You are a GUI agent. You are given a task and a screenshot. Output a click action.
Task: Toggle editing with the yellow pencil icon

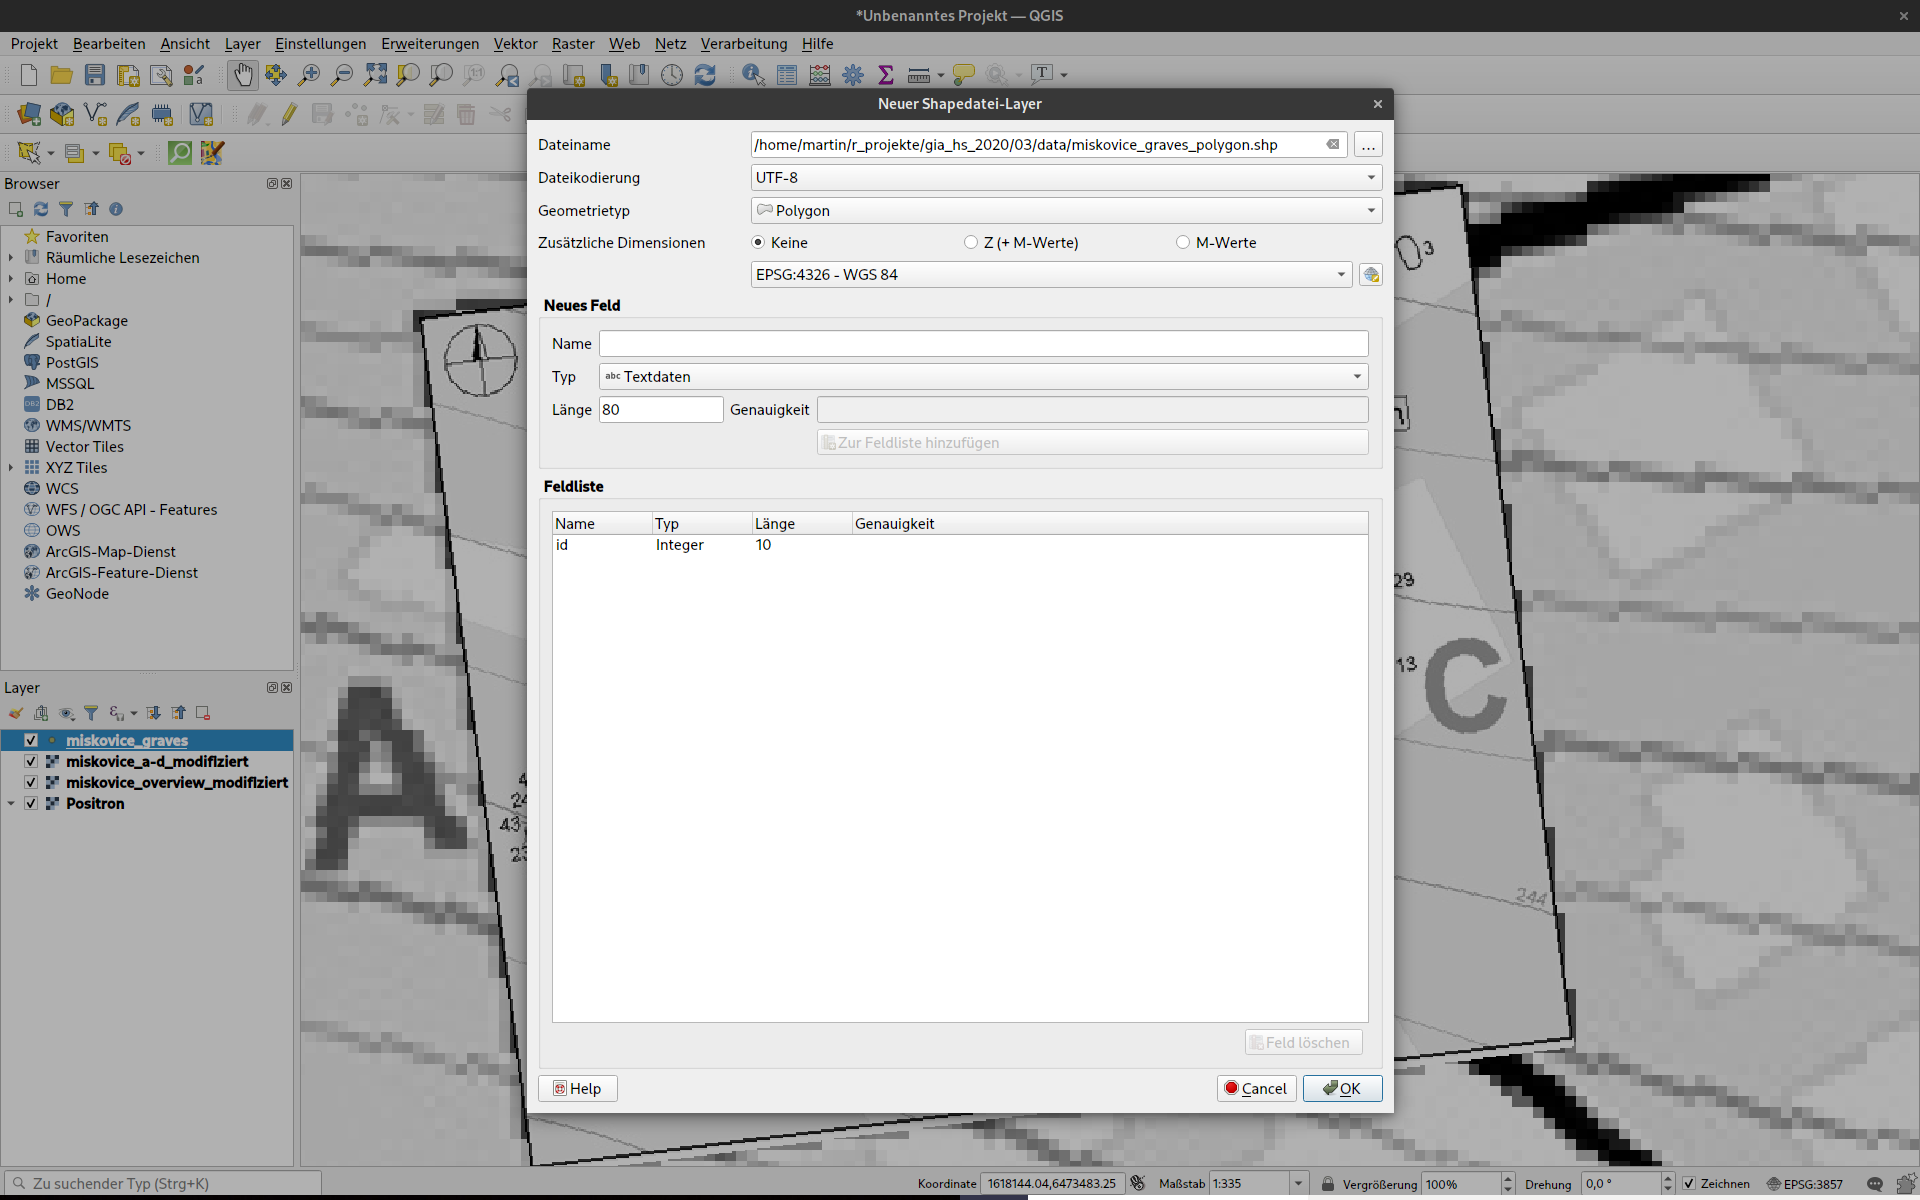(x=289, y=114)
